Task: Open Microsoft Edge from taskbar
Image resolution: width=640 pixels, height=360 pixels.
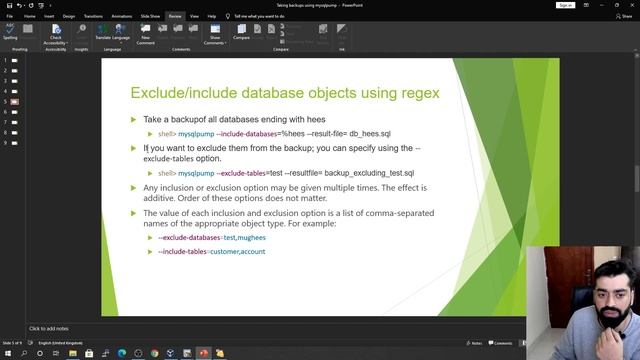Action: point(122,353)
